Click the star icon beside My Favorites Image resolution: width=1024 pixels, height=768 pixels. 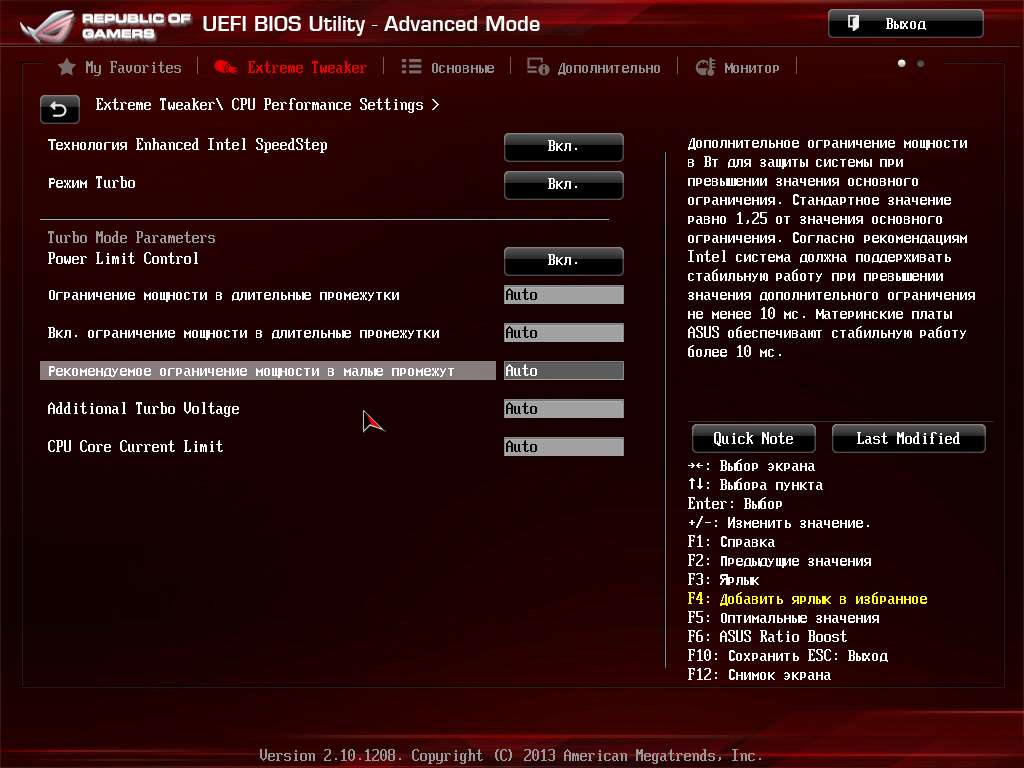click(67, 67)
